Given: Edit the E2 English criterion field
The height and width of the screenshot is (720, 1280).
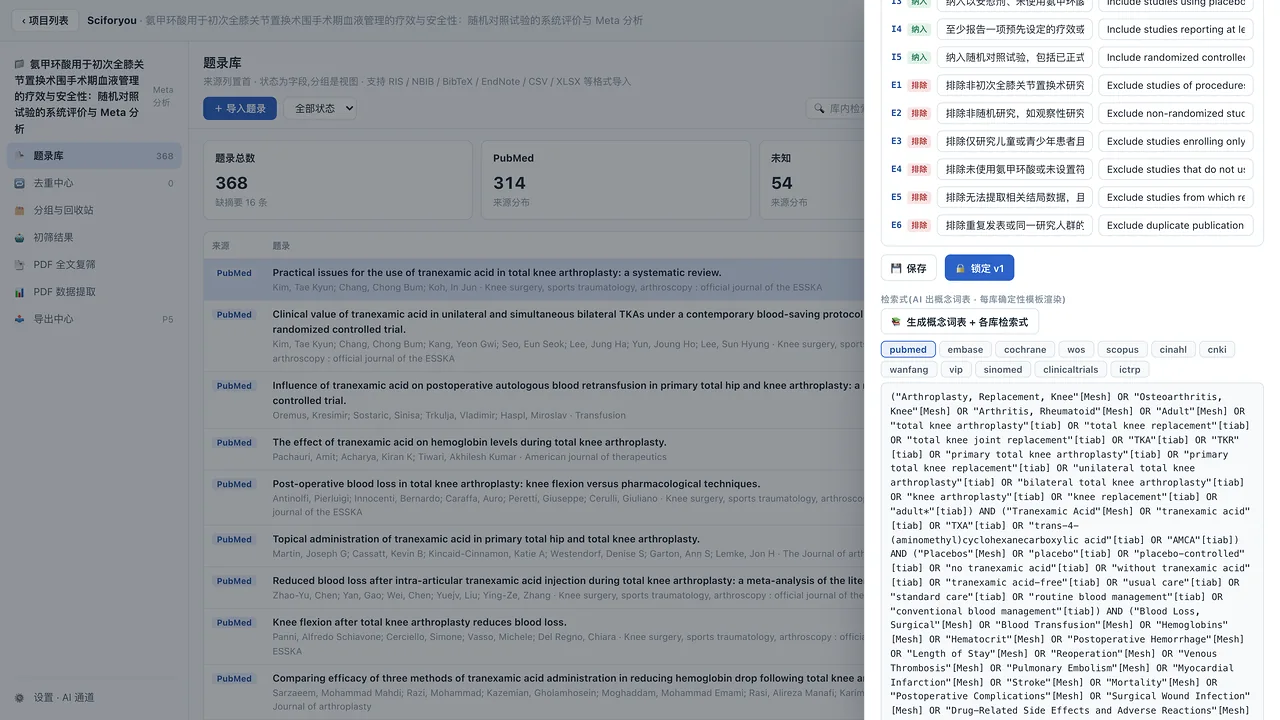Looking at the screenshot, I should click(1176, 113).
